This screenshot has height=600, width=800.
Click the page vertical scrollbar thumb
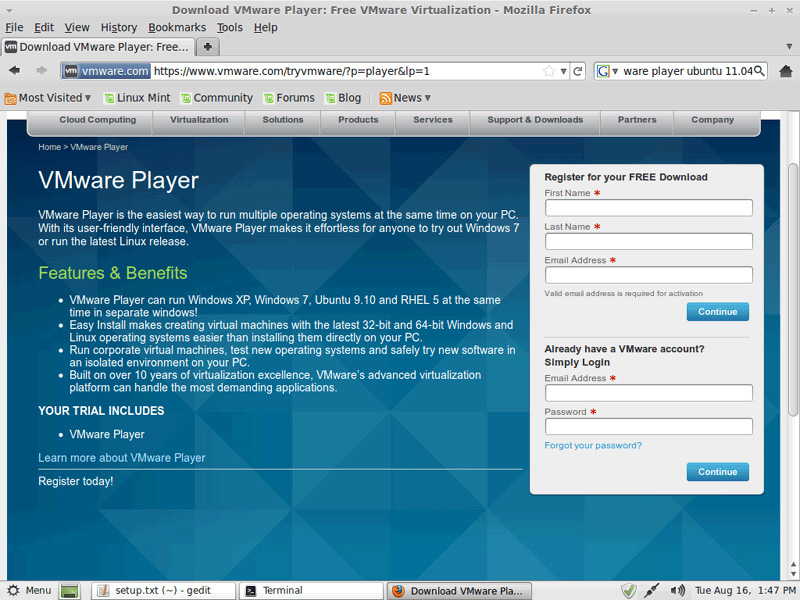coord(792,290)
